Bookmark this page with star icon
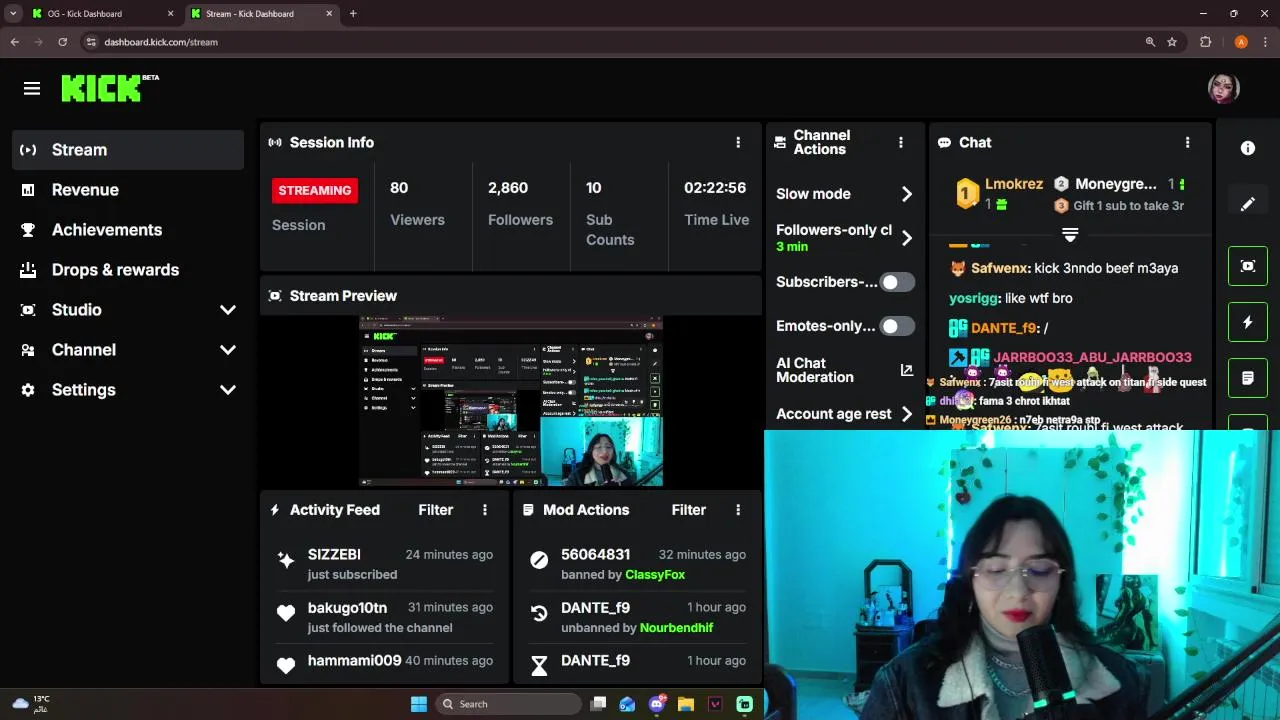Image resolution: width=1280 pixels, height=720 pixels. coord(1172,42)
